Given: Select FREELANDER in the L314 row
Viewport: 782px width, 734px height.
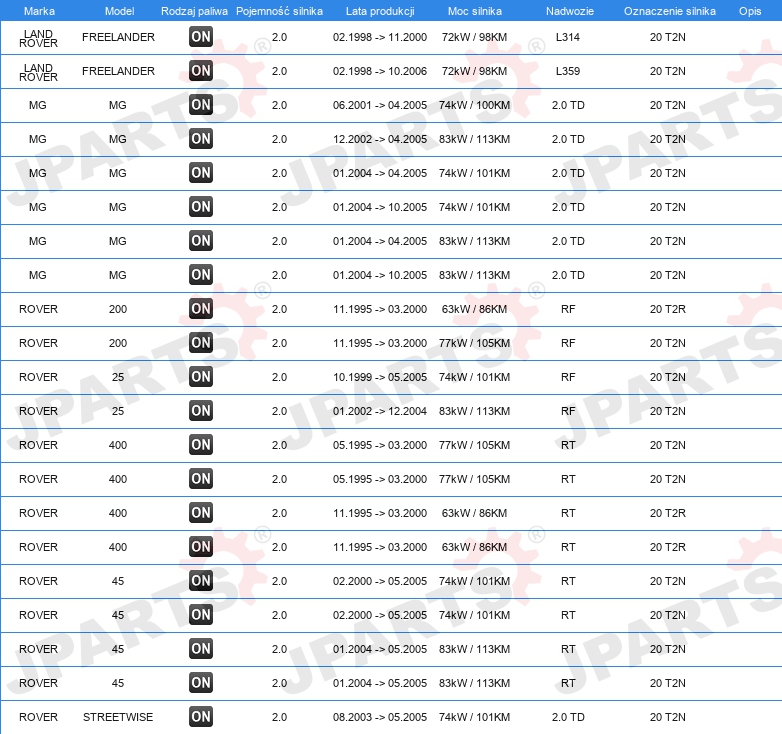Looking at the screenshot, I should point(118,37).
